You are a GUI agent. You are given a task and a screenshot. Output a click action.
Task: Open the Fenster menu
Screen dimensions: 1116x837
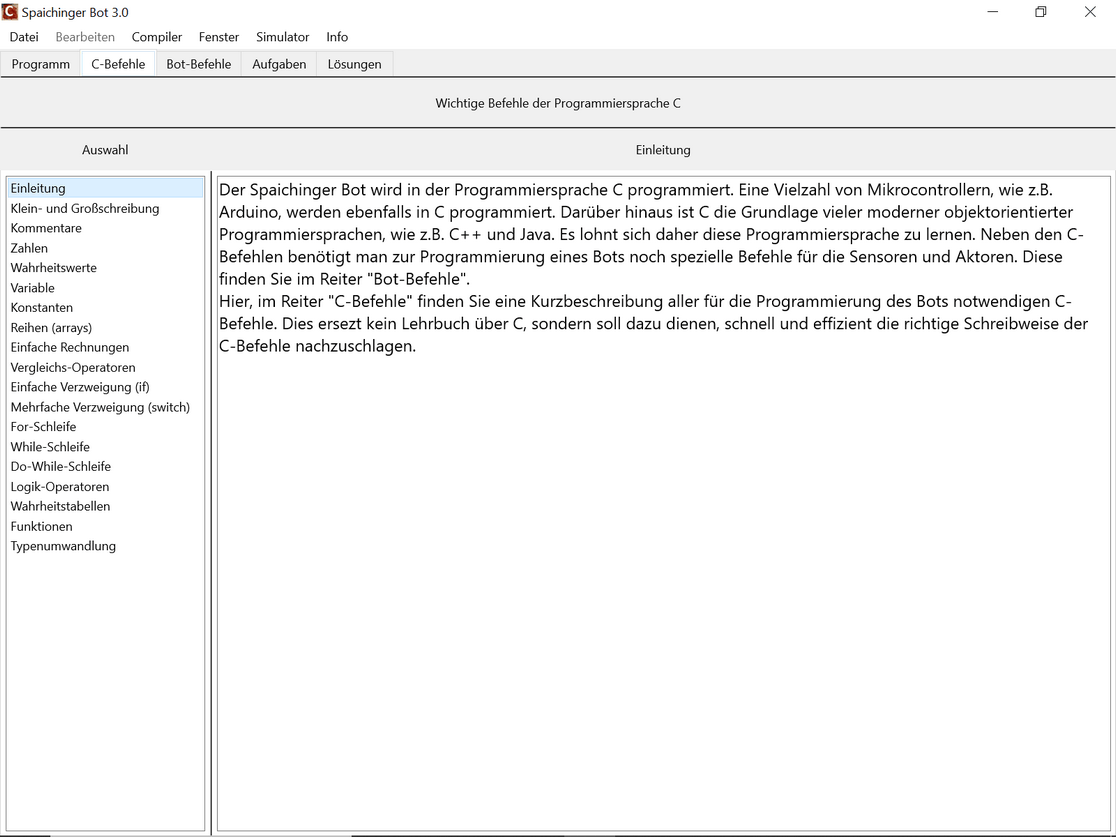219,37
